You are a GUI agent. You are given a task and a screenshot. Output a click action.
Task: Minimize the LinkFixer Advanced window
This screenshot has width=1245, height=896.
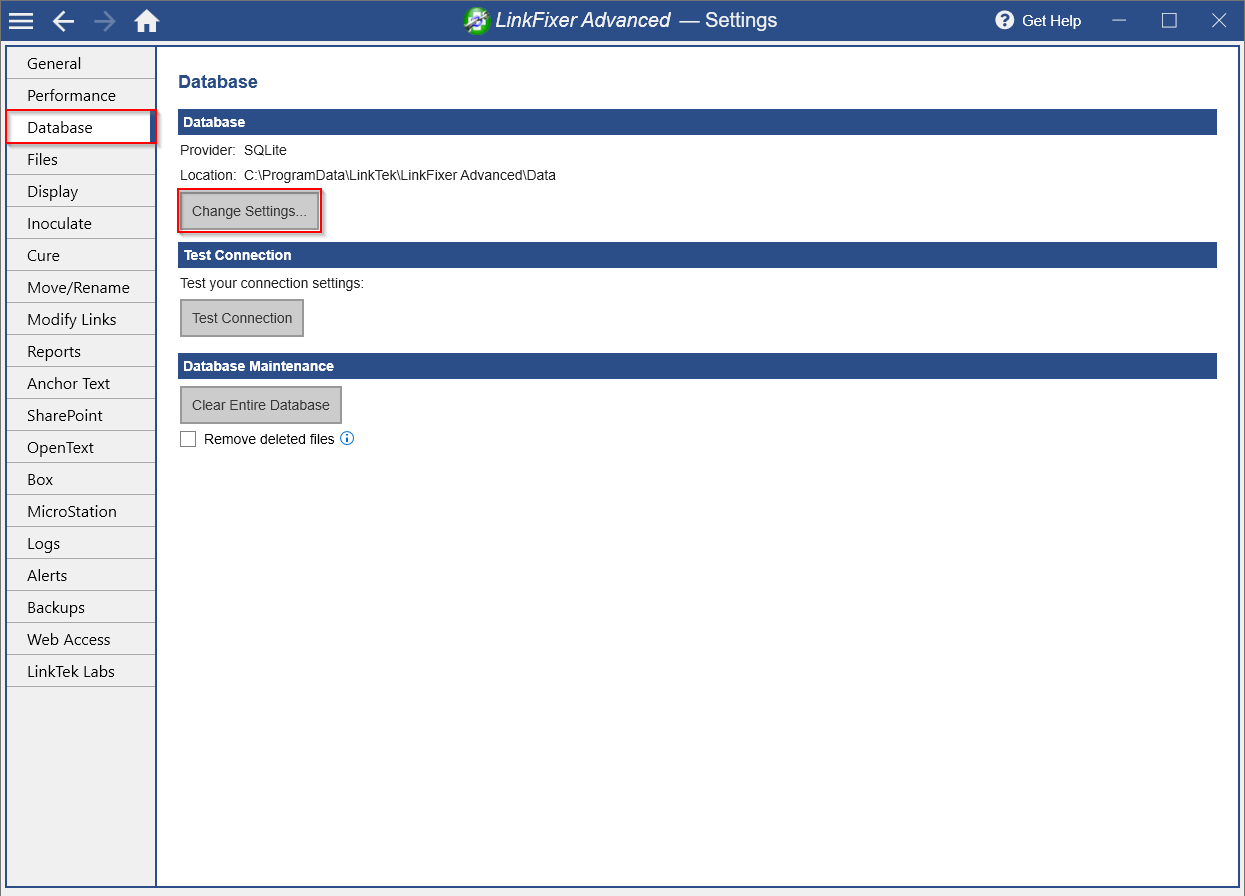click(1120, 20)
